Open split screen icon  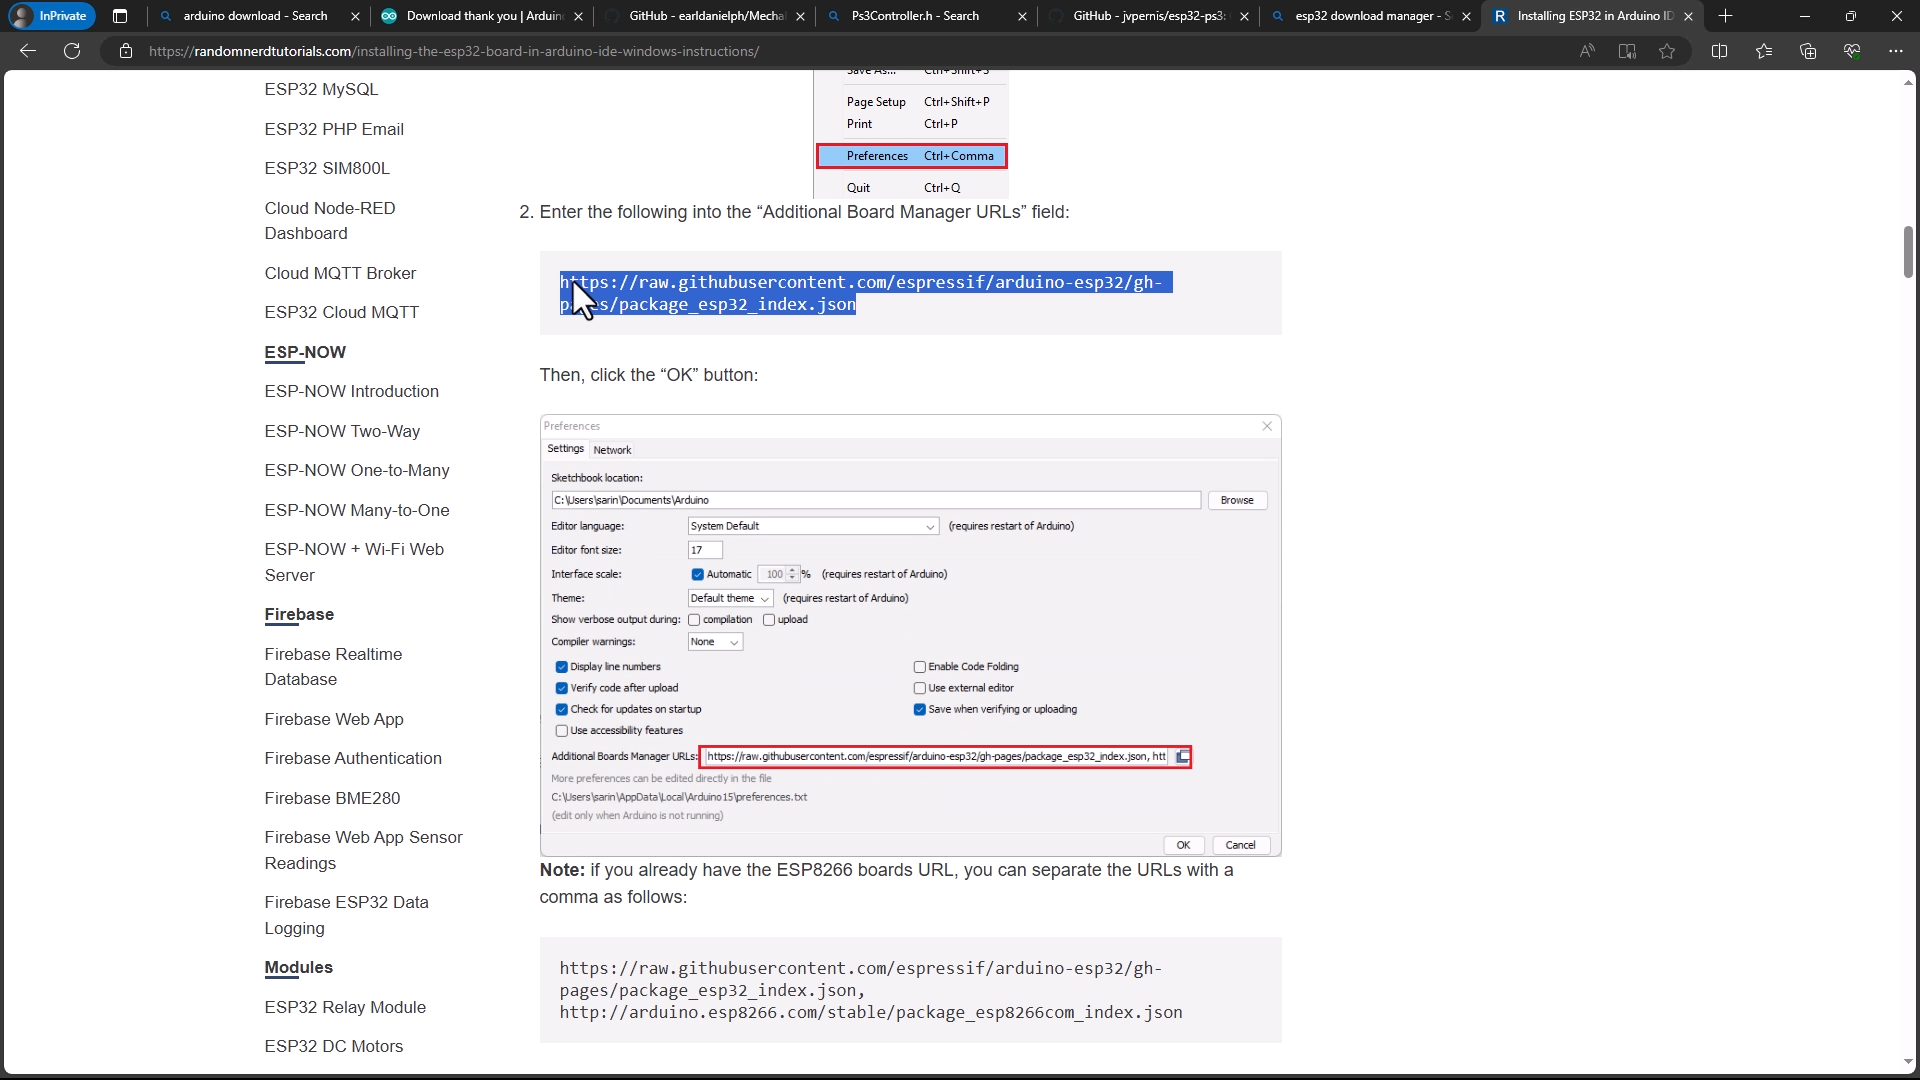(x=1720, y=51)
